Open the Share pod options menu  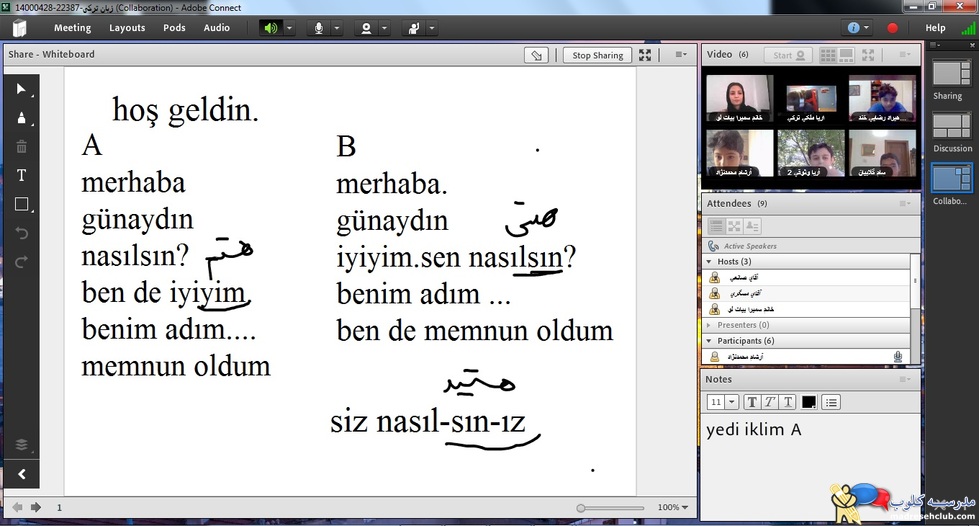(681, 55)
